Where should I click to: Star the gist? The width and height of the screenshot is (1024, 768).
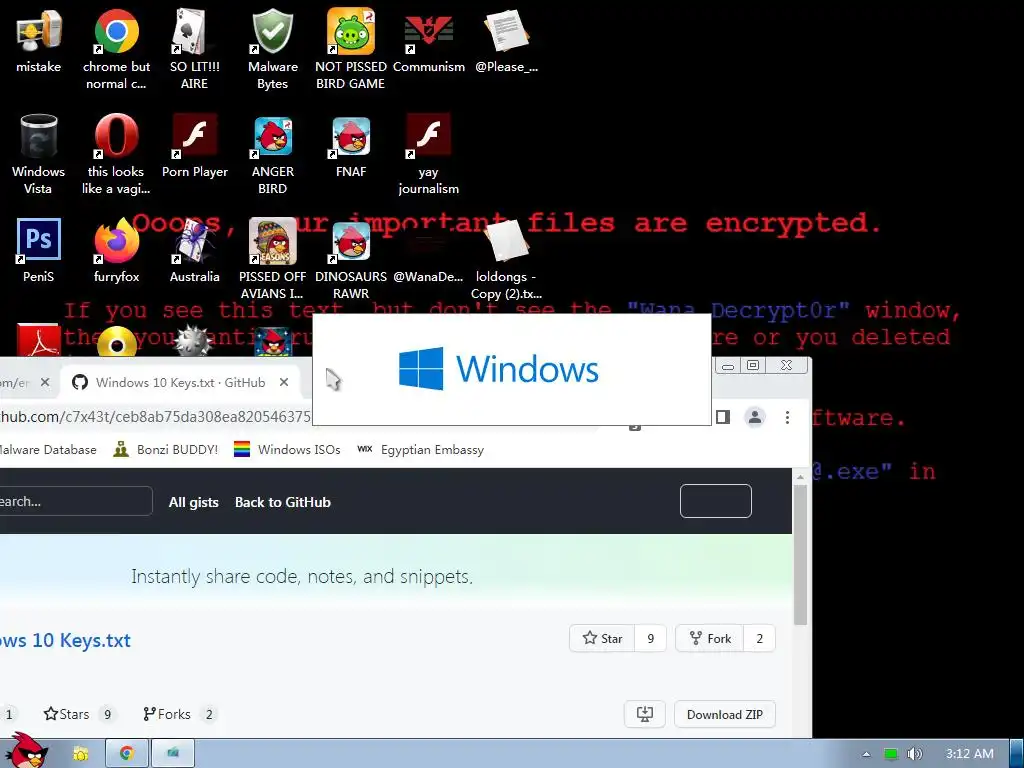pyautogui.click(x=602, y=638)
